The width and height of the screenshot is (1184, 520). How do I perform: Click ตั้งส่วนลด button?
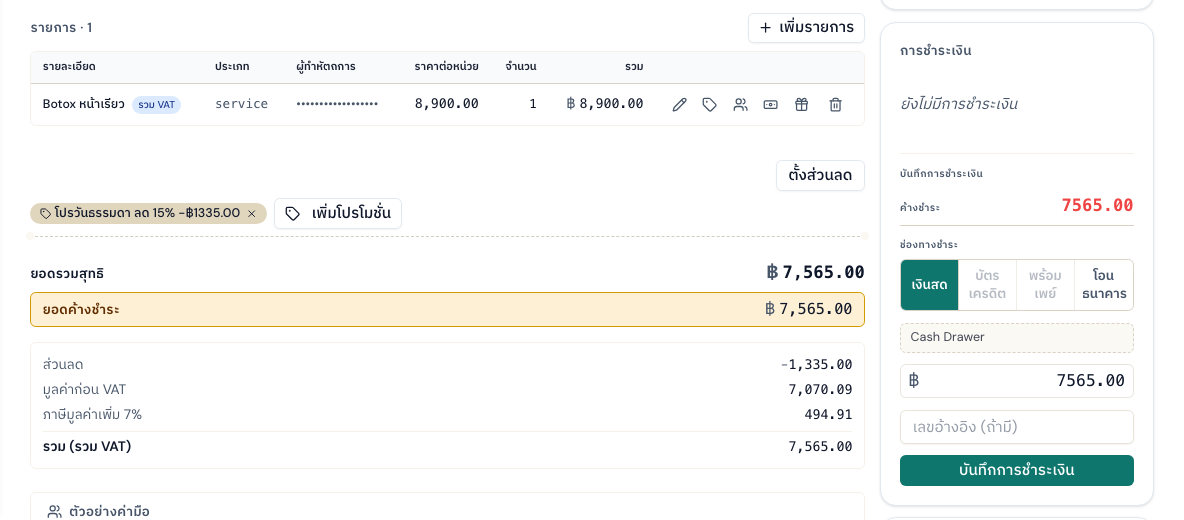point(820,176)
